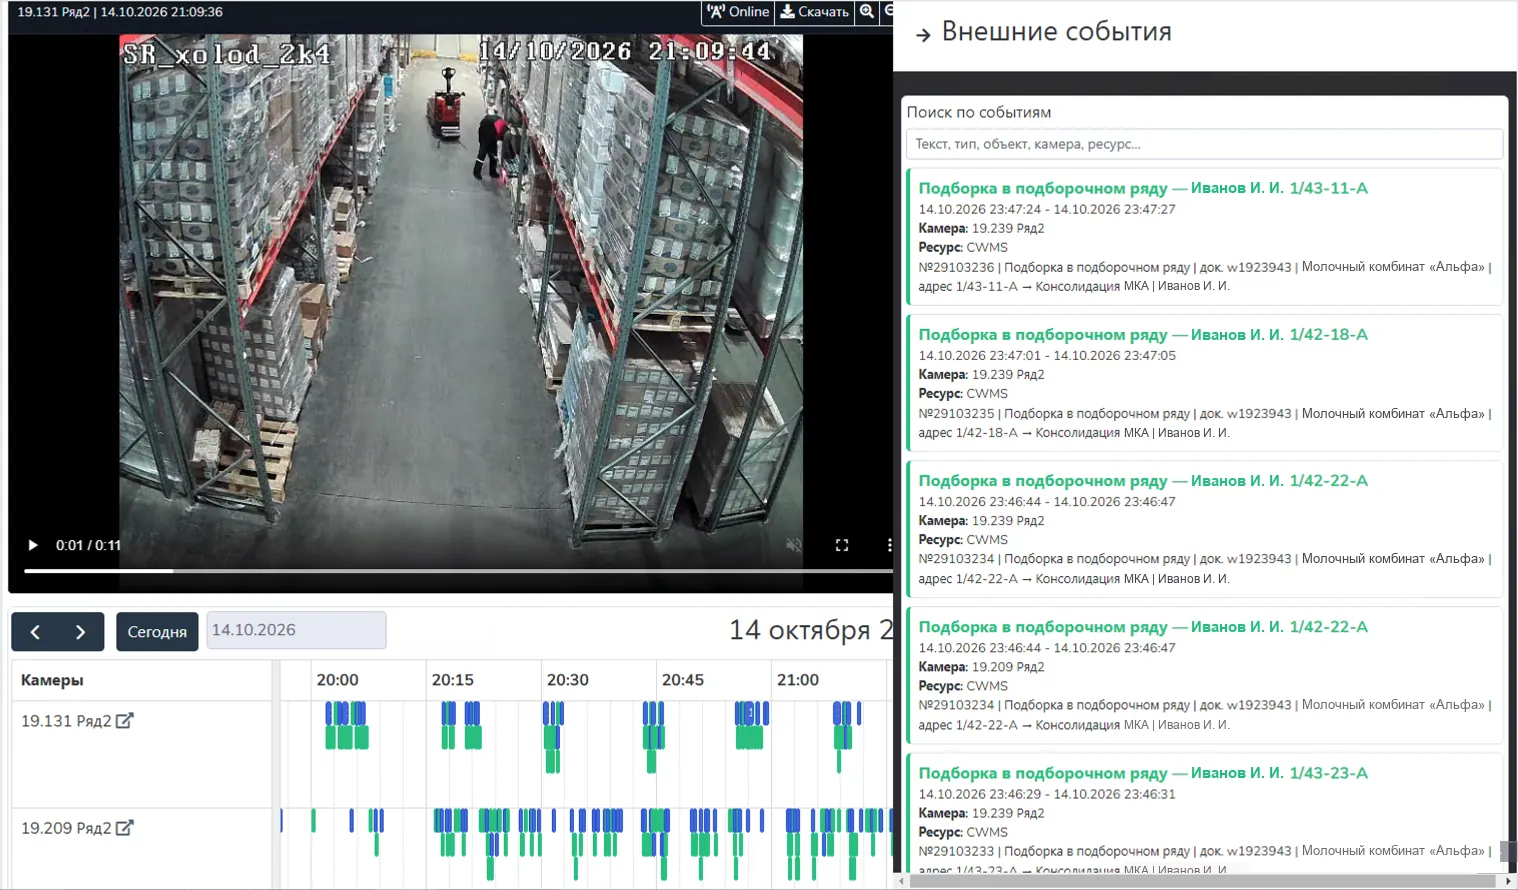The height and width of the screenshot is (890, 1518).
Task: Select 20:45 time column header
Action: click(683, 680)
